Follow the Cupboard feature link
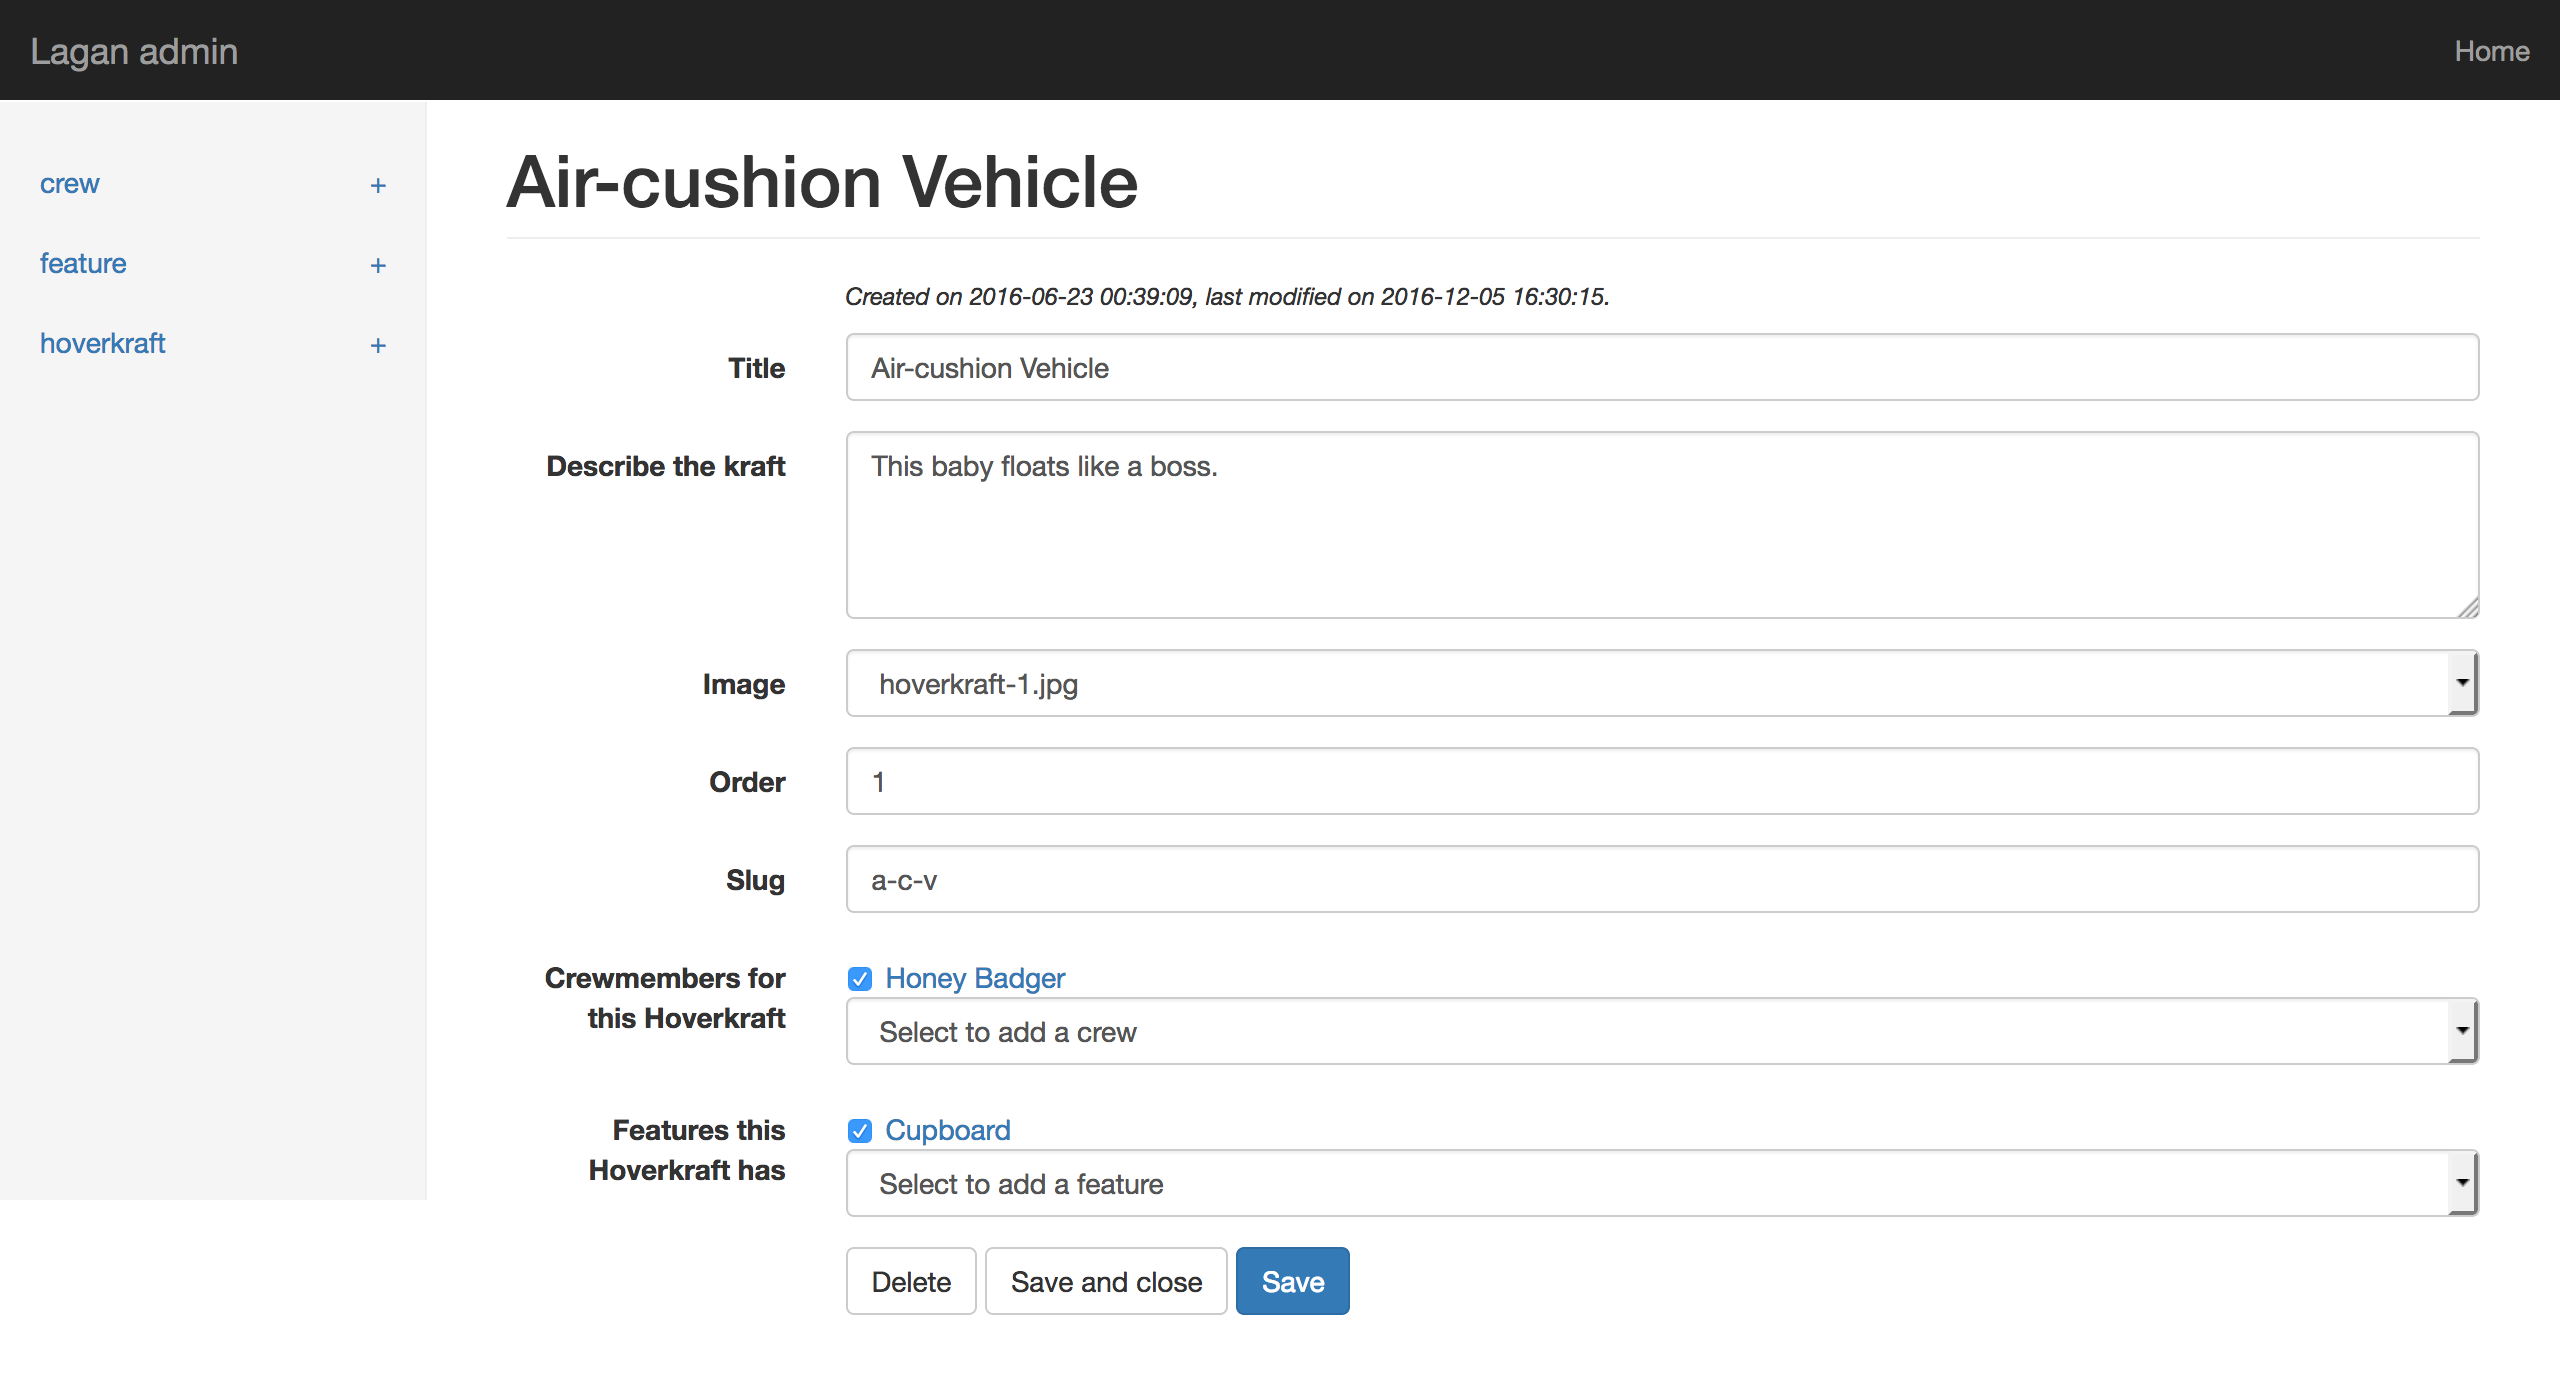Screen dimensions: 2560x1386 click(947, 1130)
